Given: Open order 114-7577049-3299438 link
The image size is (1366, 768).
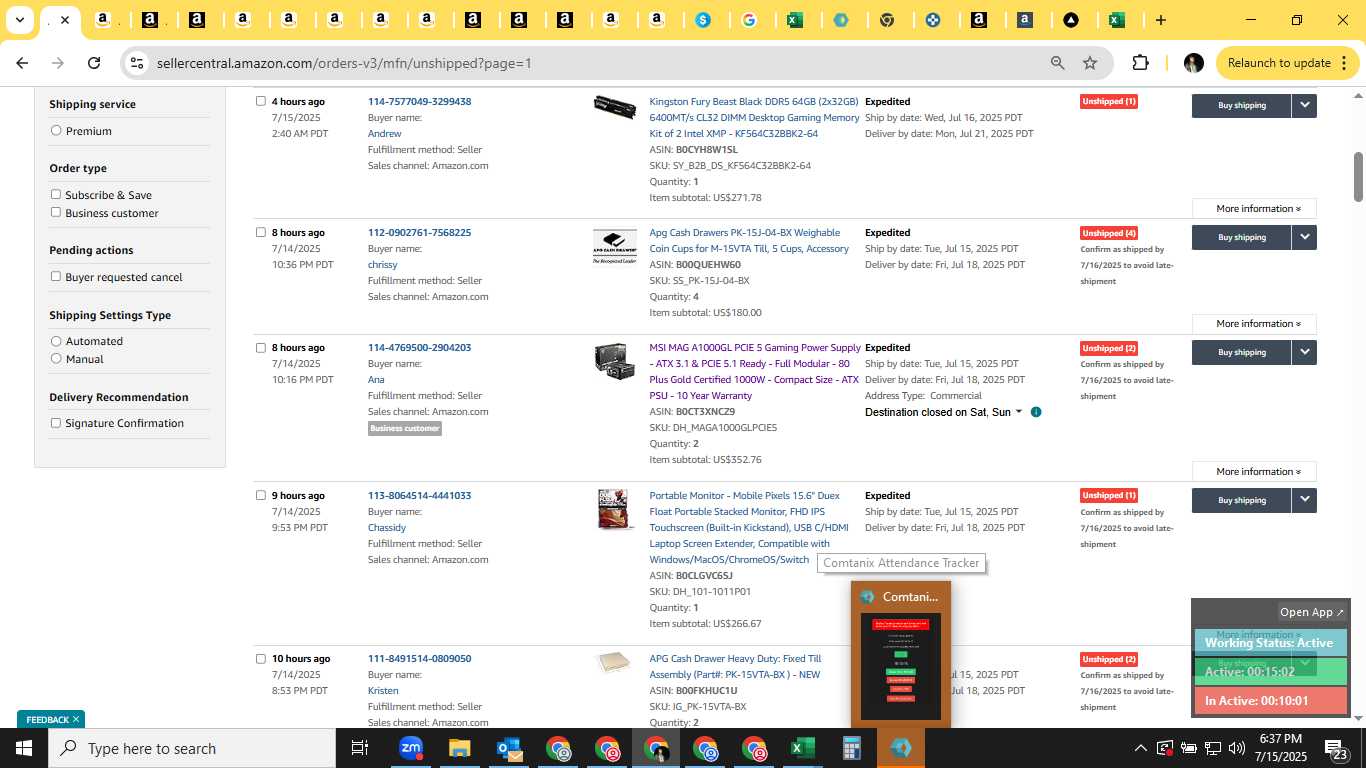Looking at the screenshot, I should 419,101.
